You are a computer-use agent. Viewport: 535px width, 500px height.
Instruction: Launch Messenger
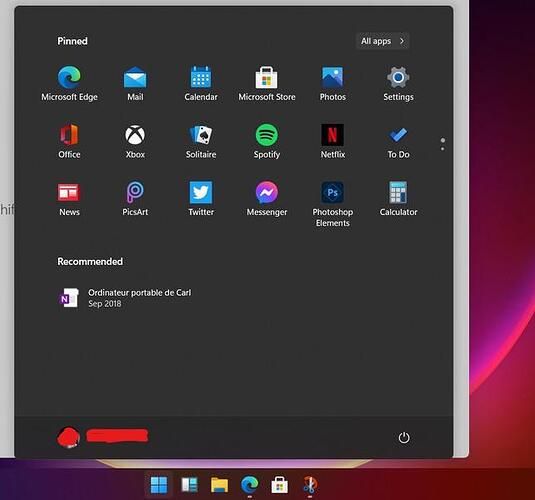pyautogui.click(x=267, y=199)
